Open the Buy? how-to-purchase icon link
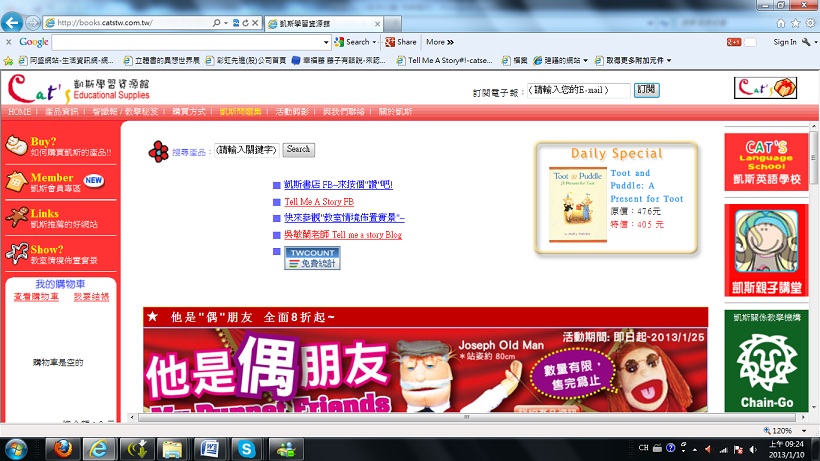This screenshot has width=820, height=461. coord(17,146)
